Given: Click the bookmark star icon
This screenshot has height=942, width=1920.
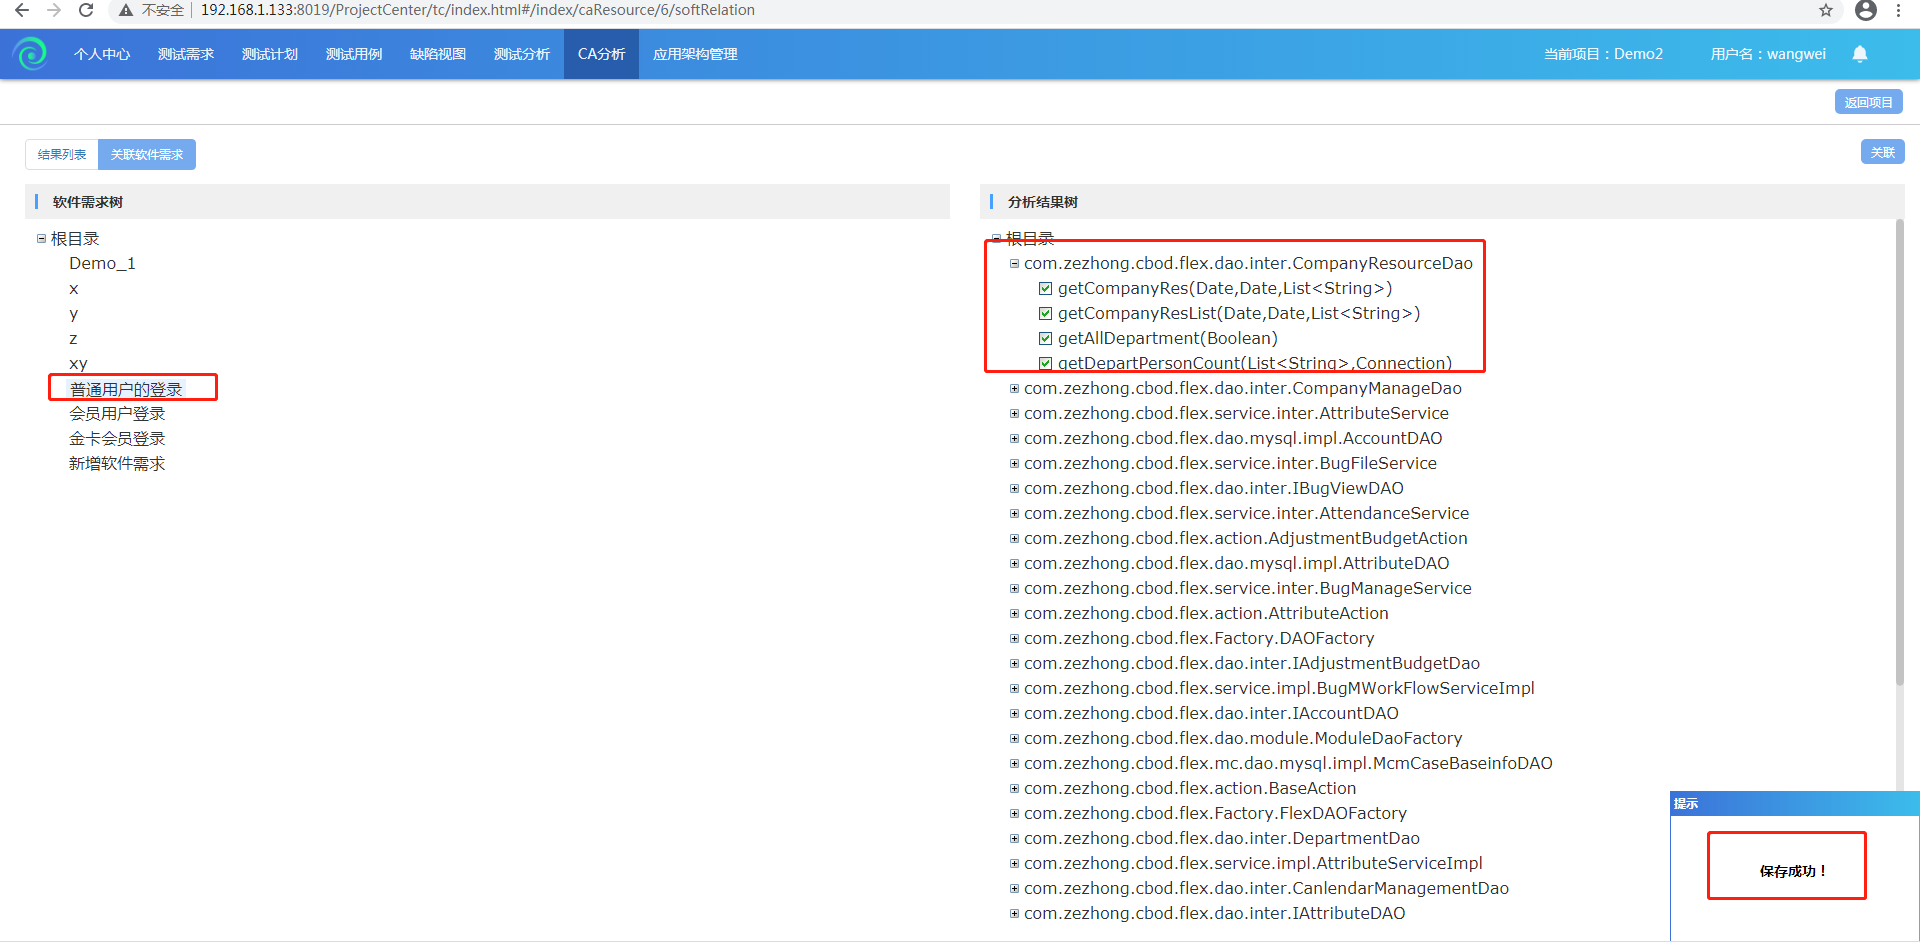Looking at the screenshot, I should [x=1825, y=10].
